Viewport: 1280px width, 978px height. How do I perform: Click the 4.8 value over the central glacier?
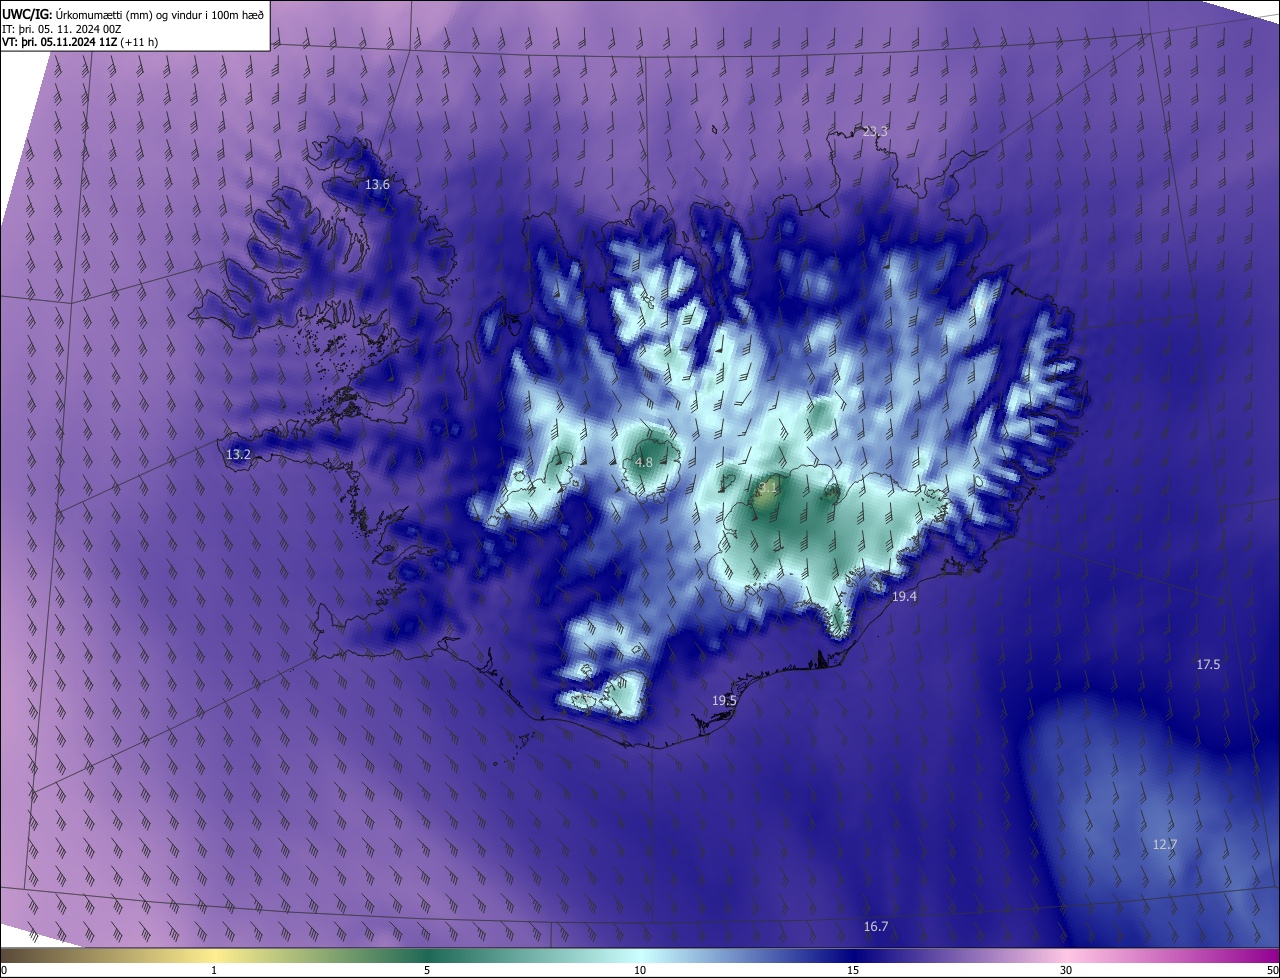coord(643,462)
